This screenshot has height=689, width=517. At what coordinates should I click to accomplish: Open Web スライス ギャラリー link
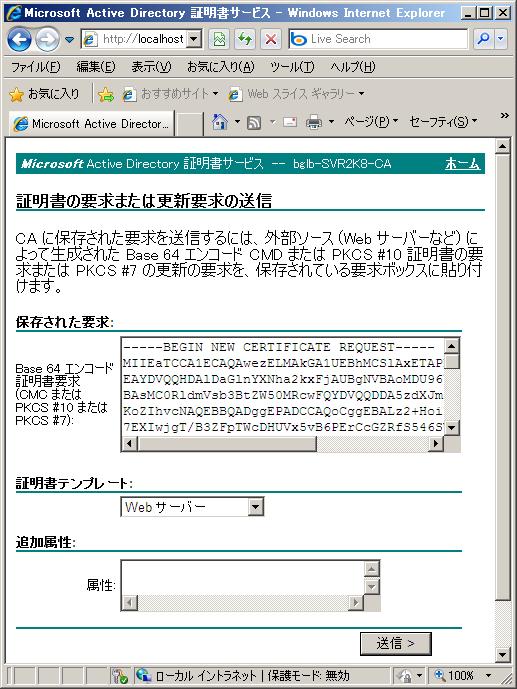point(296,94)
